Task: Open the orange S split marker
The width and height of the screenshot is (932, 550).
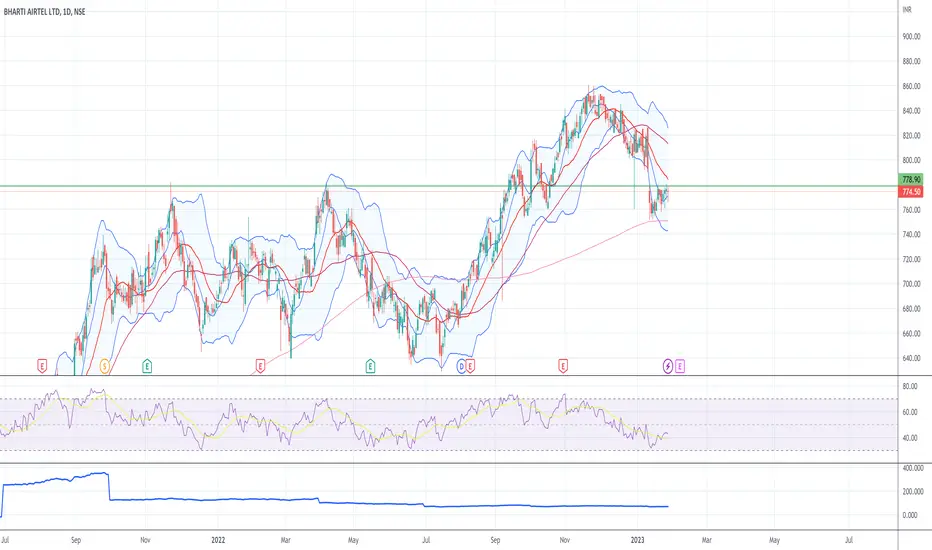Action: click(105, 366)
